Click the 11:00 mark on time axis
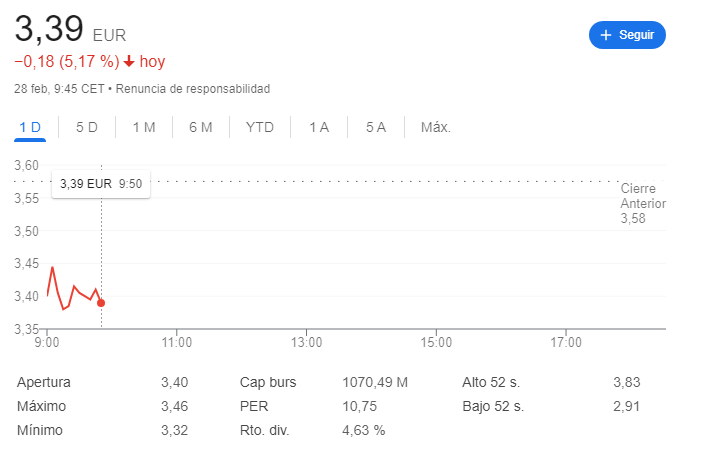Viewport: 710px width, 453px height. [x=177, y=342]
